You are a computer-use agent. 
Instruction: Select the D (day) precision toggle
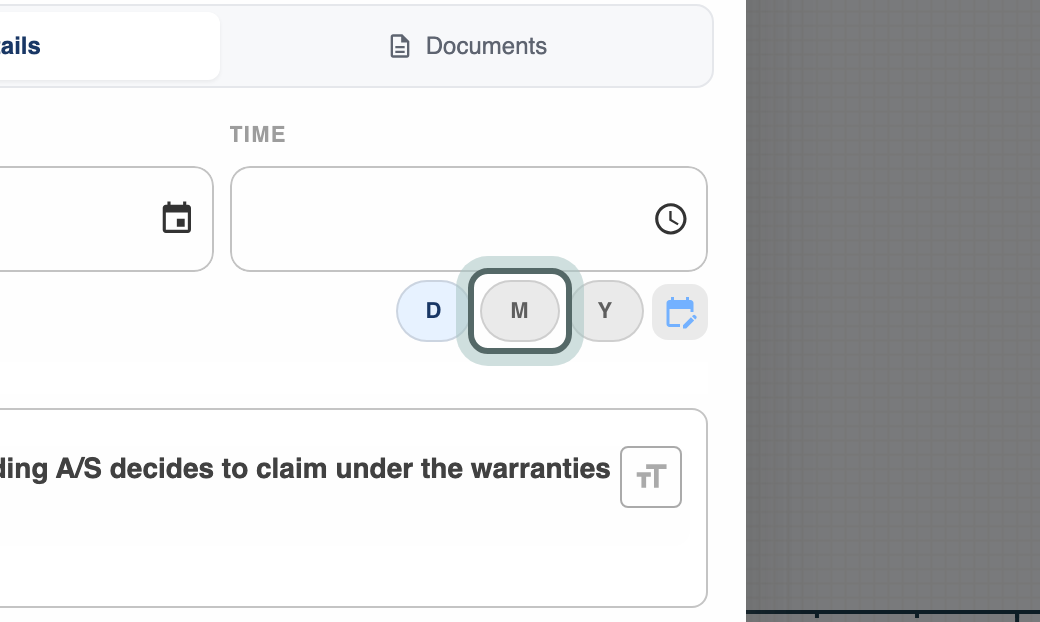(x=433, y=311)
